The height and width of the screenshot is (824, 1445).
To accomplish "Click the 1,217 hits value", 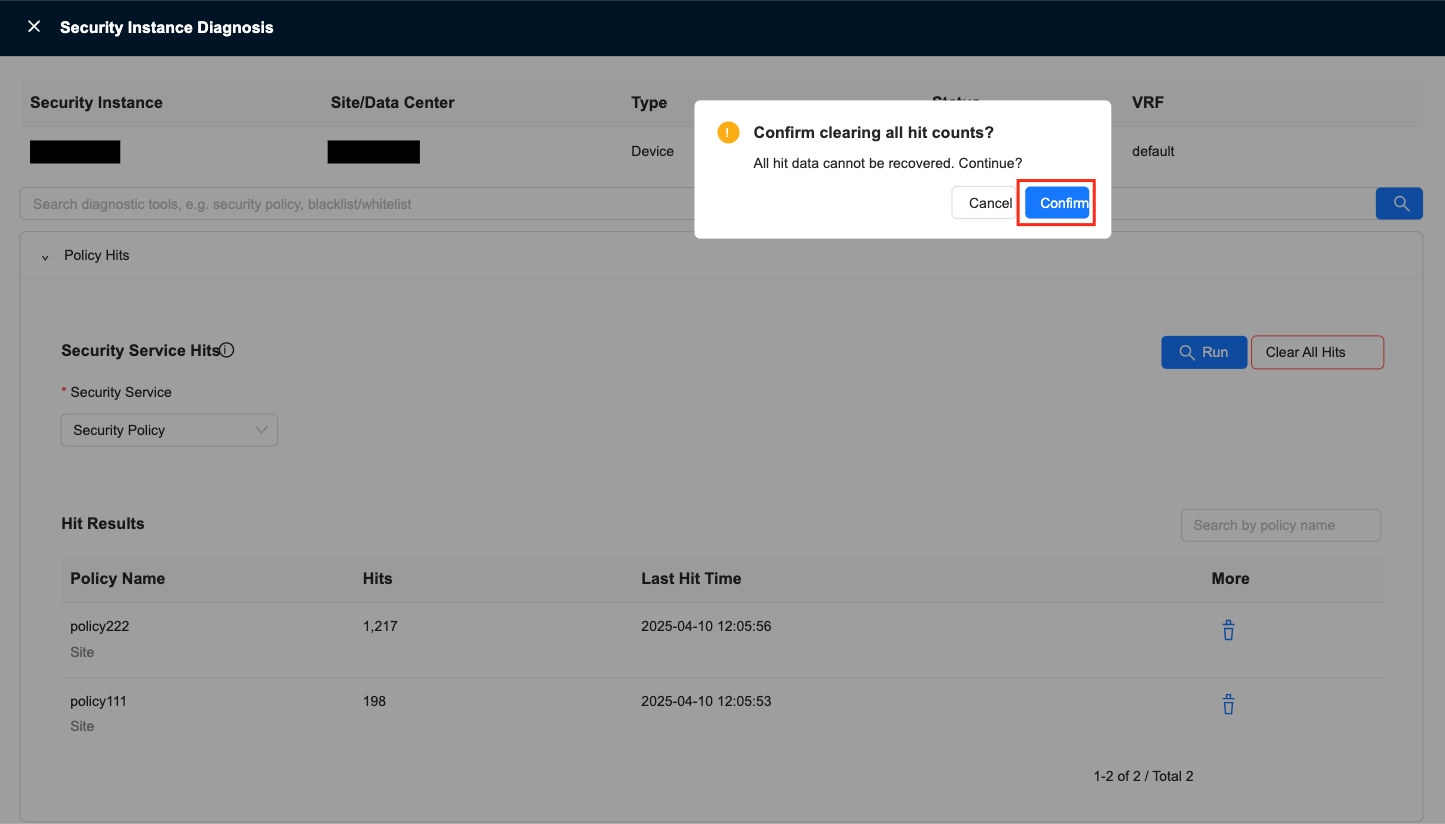I will coord(380,627).
